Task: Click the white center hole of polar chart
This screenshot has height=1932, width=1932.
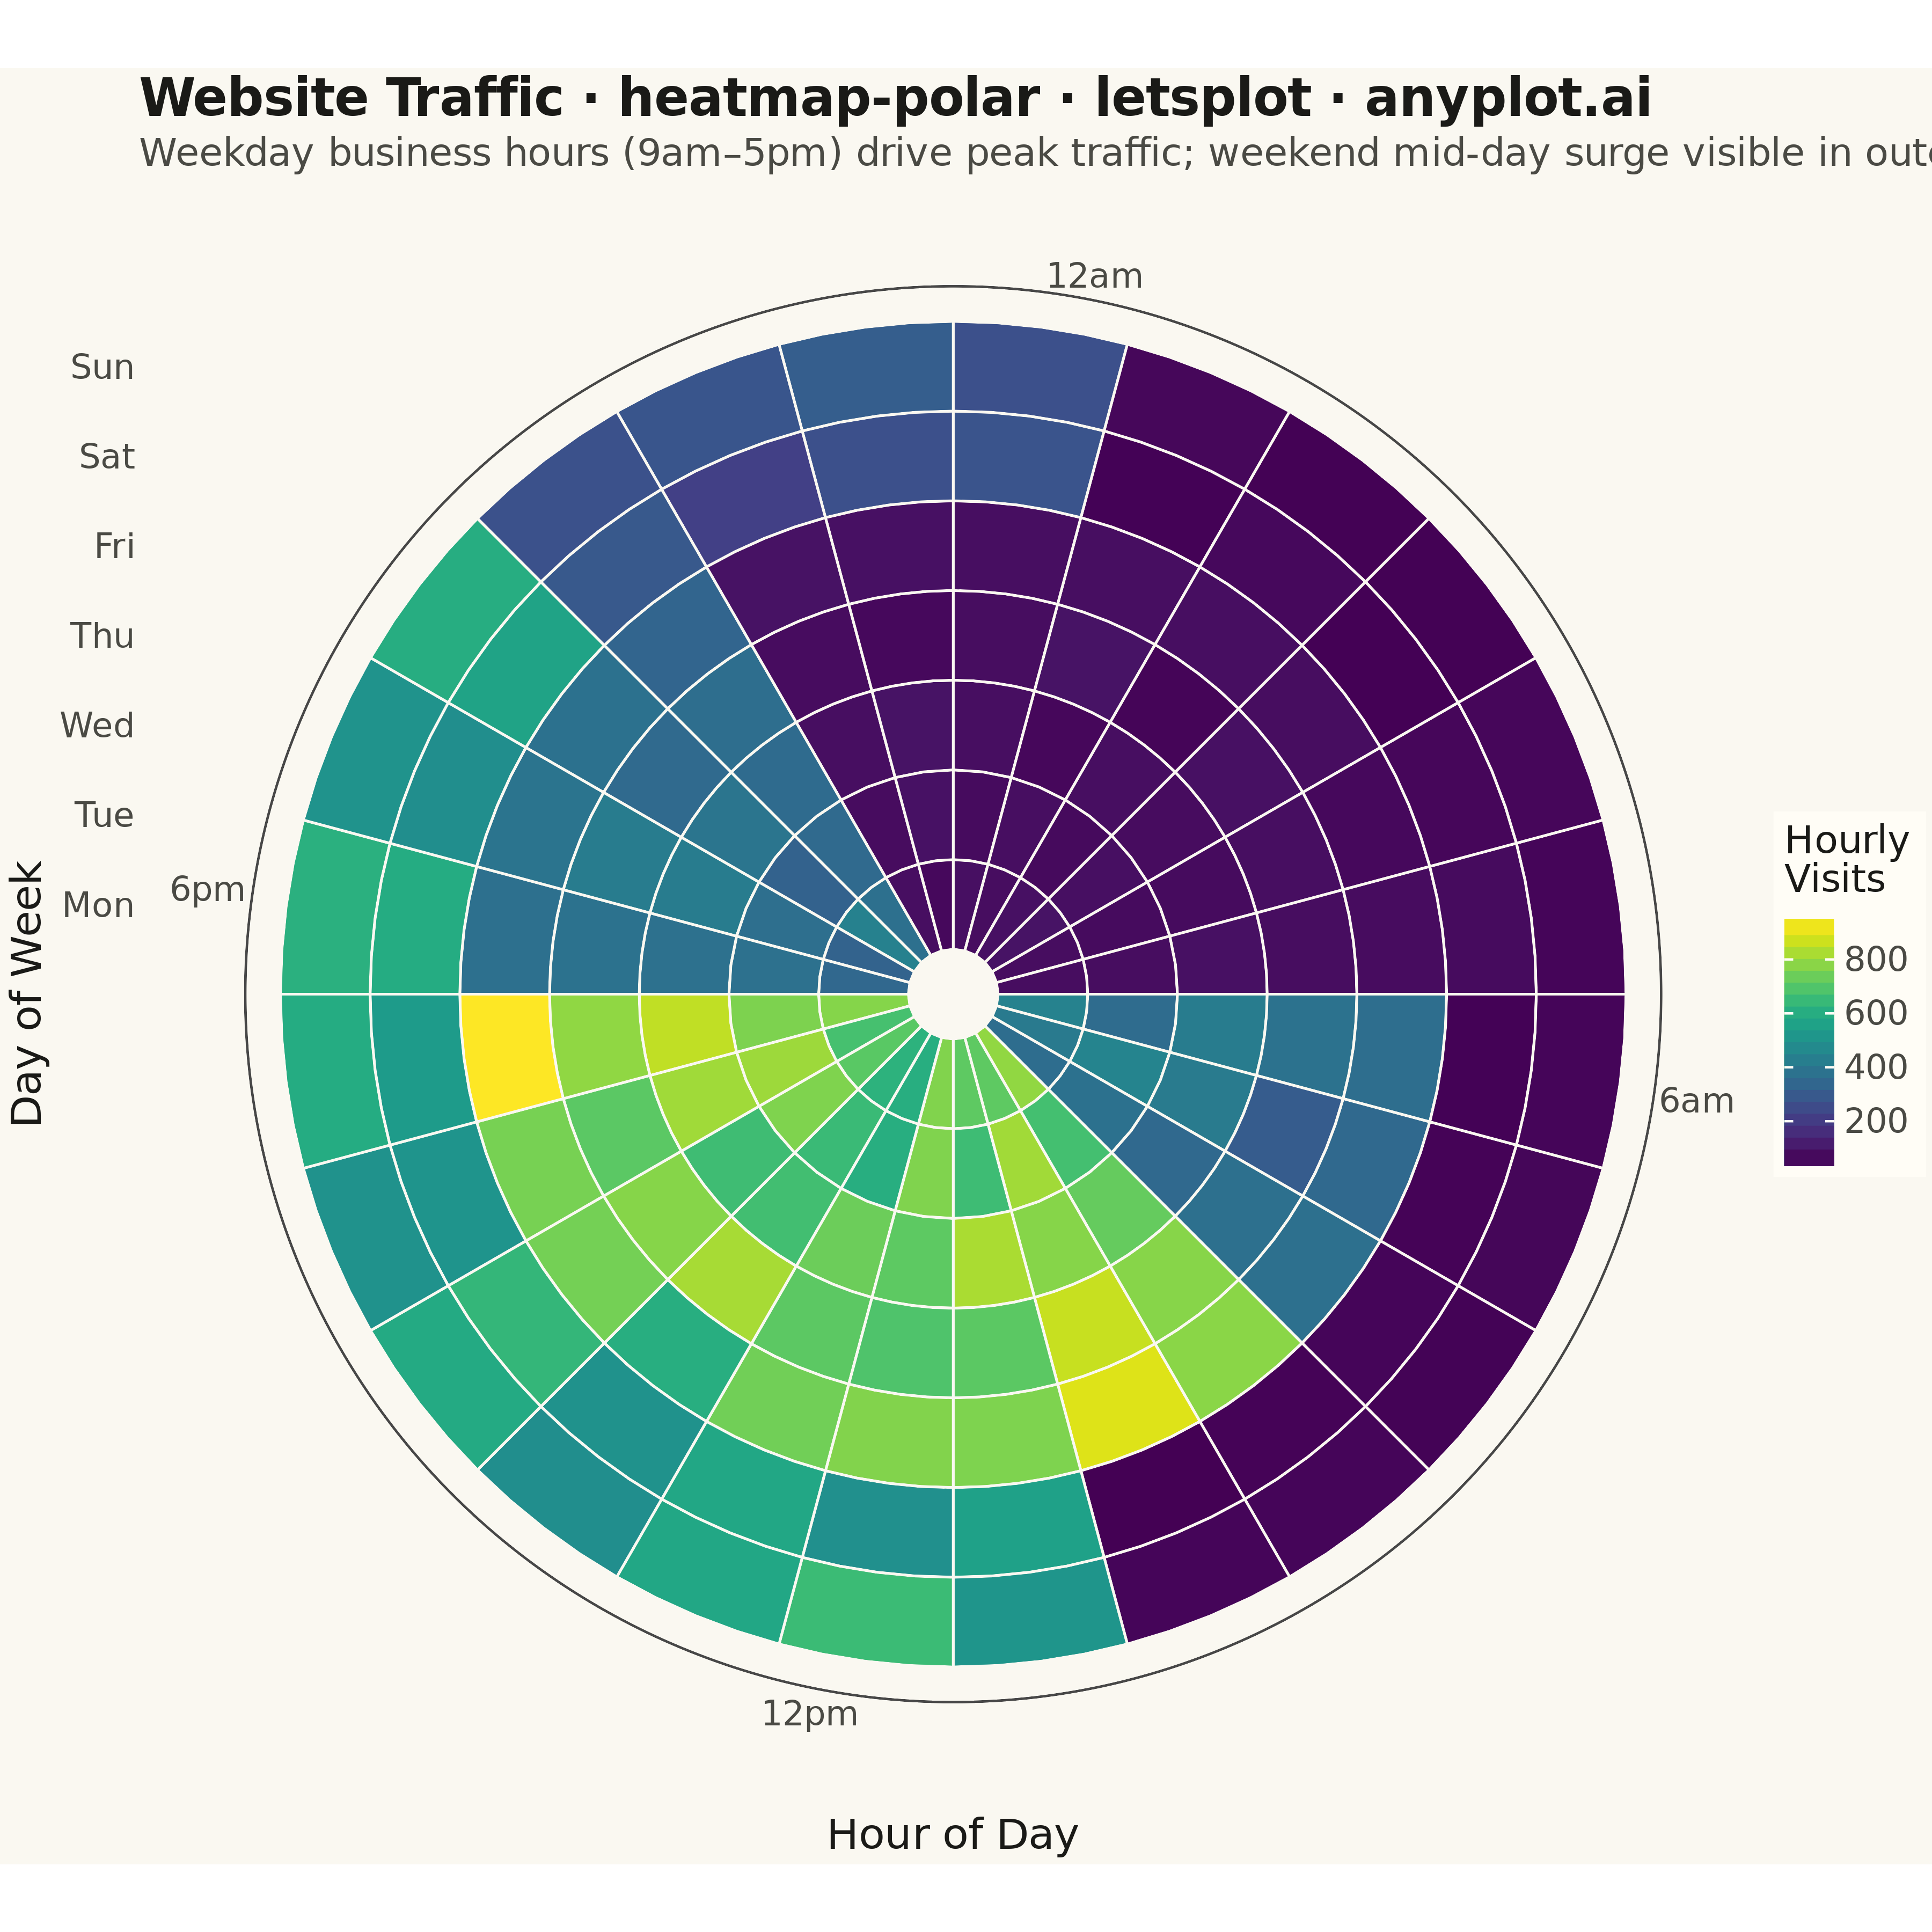Action: pos(953,994)
